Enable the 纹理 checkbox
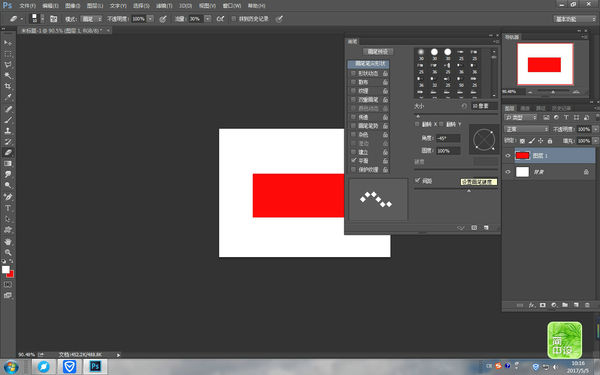The height and width of the screenshot is (375, 600). (x=354, y=91)
